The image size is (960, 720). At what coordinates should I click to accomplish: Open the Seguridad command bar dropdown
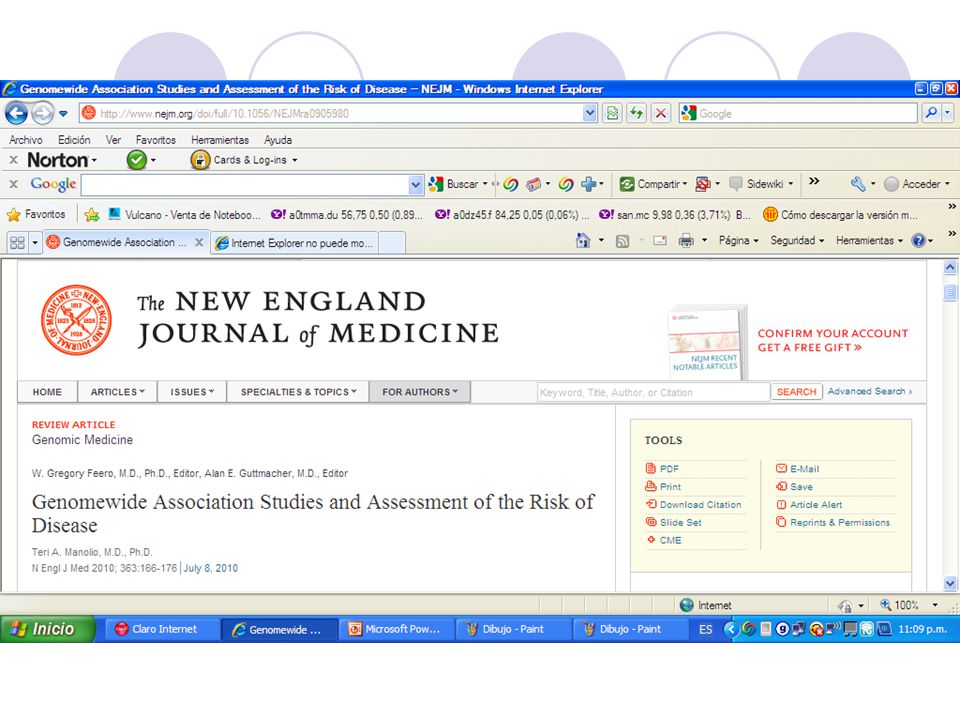(x=797, y=241)
